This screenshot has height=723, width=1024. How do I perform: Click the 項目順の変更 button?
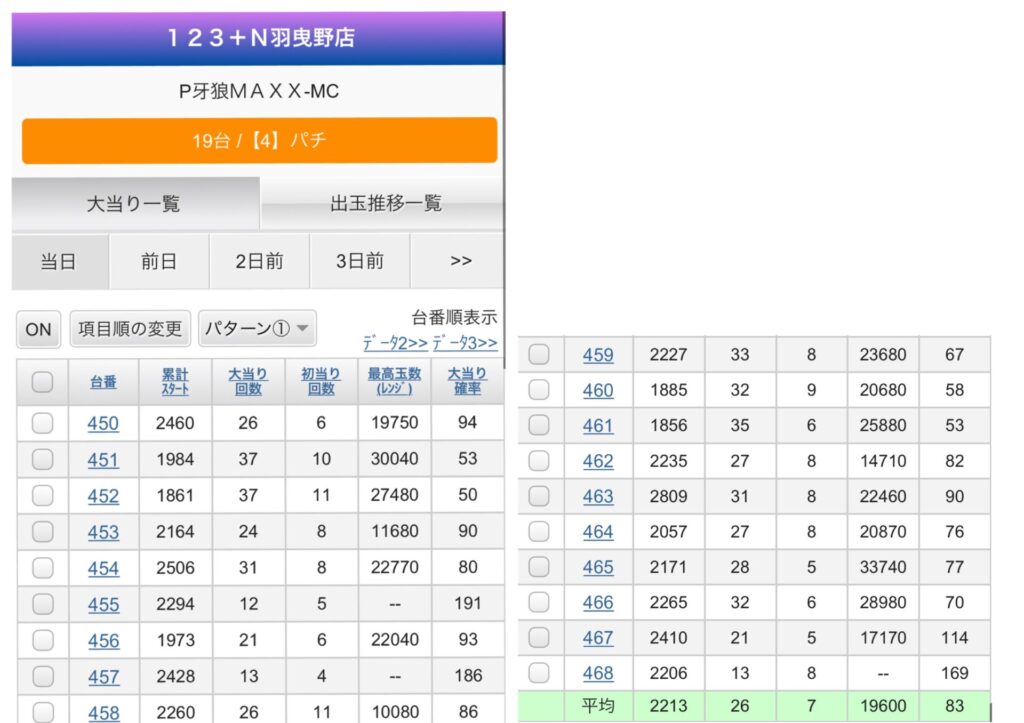(130, 329)
